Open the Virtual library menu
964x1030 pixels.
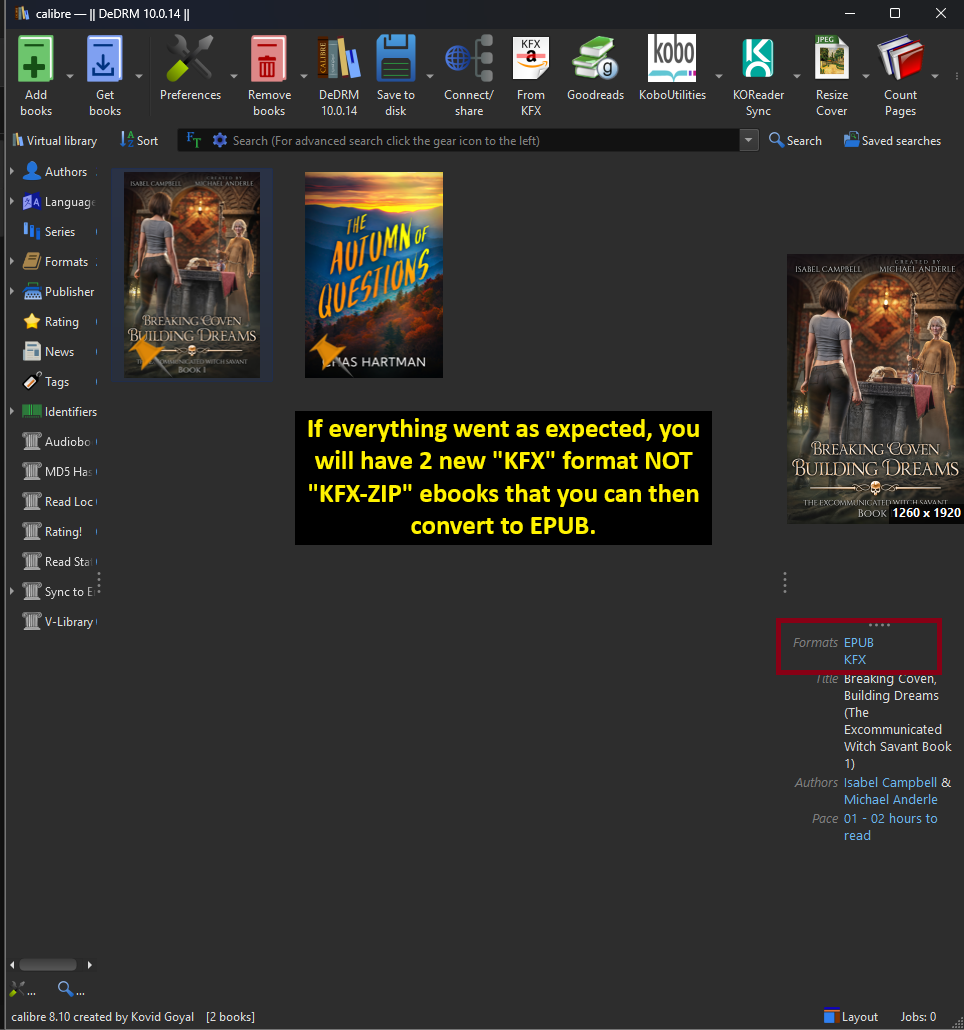(x=54, y=140)
